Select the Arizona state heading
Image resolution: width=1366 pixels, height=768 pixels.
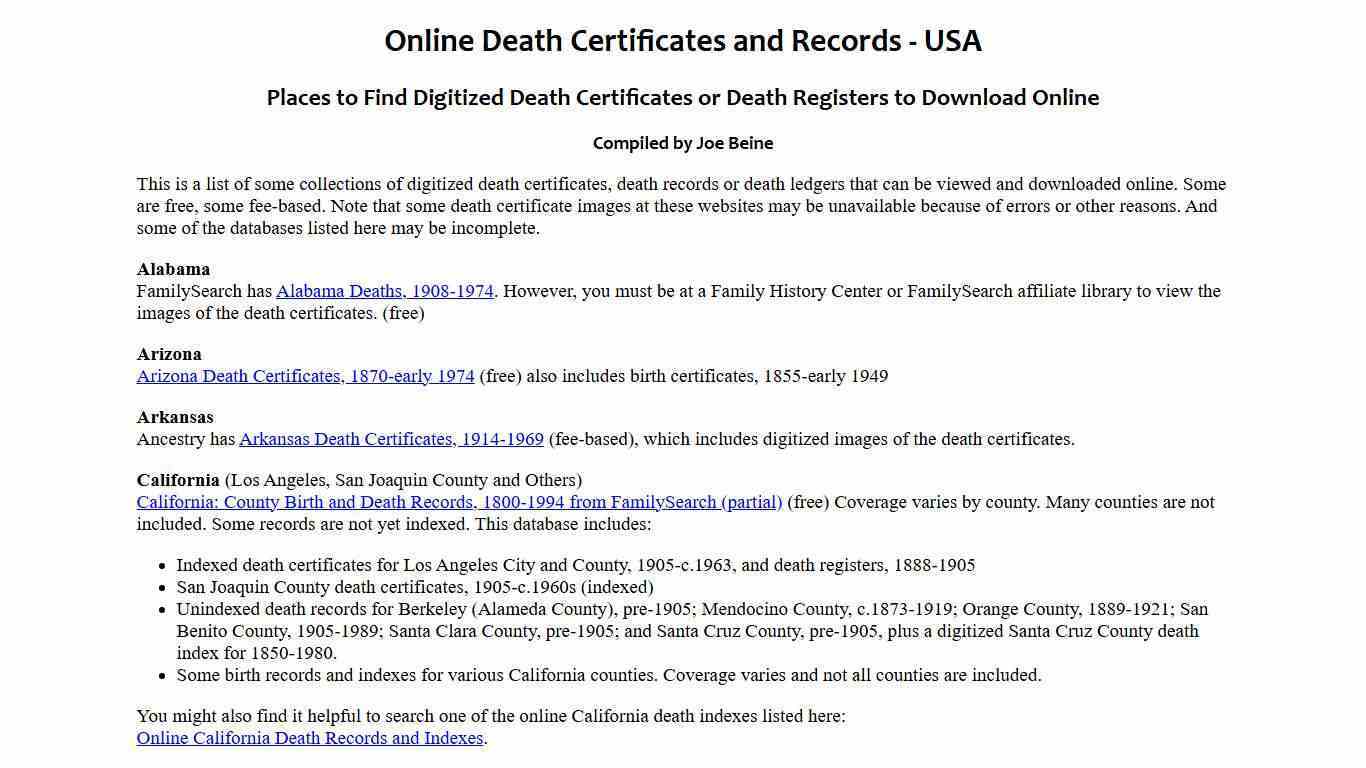170,354
